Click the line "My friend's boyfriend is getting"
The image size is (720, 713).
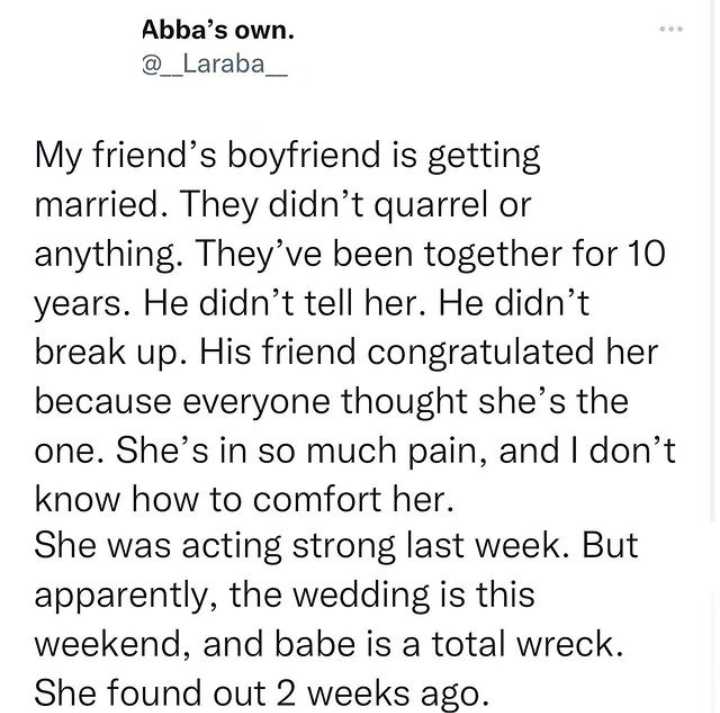pyautogui.click(x=288, y=157)
